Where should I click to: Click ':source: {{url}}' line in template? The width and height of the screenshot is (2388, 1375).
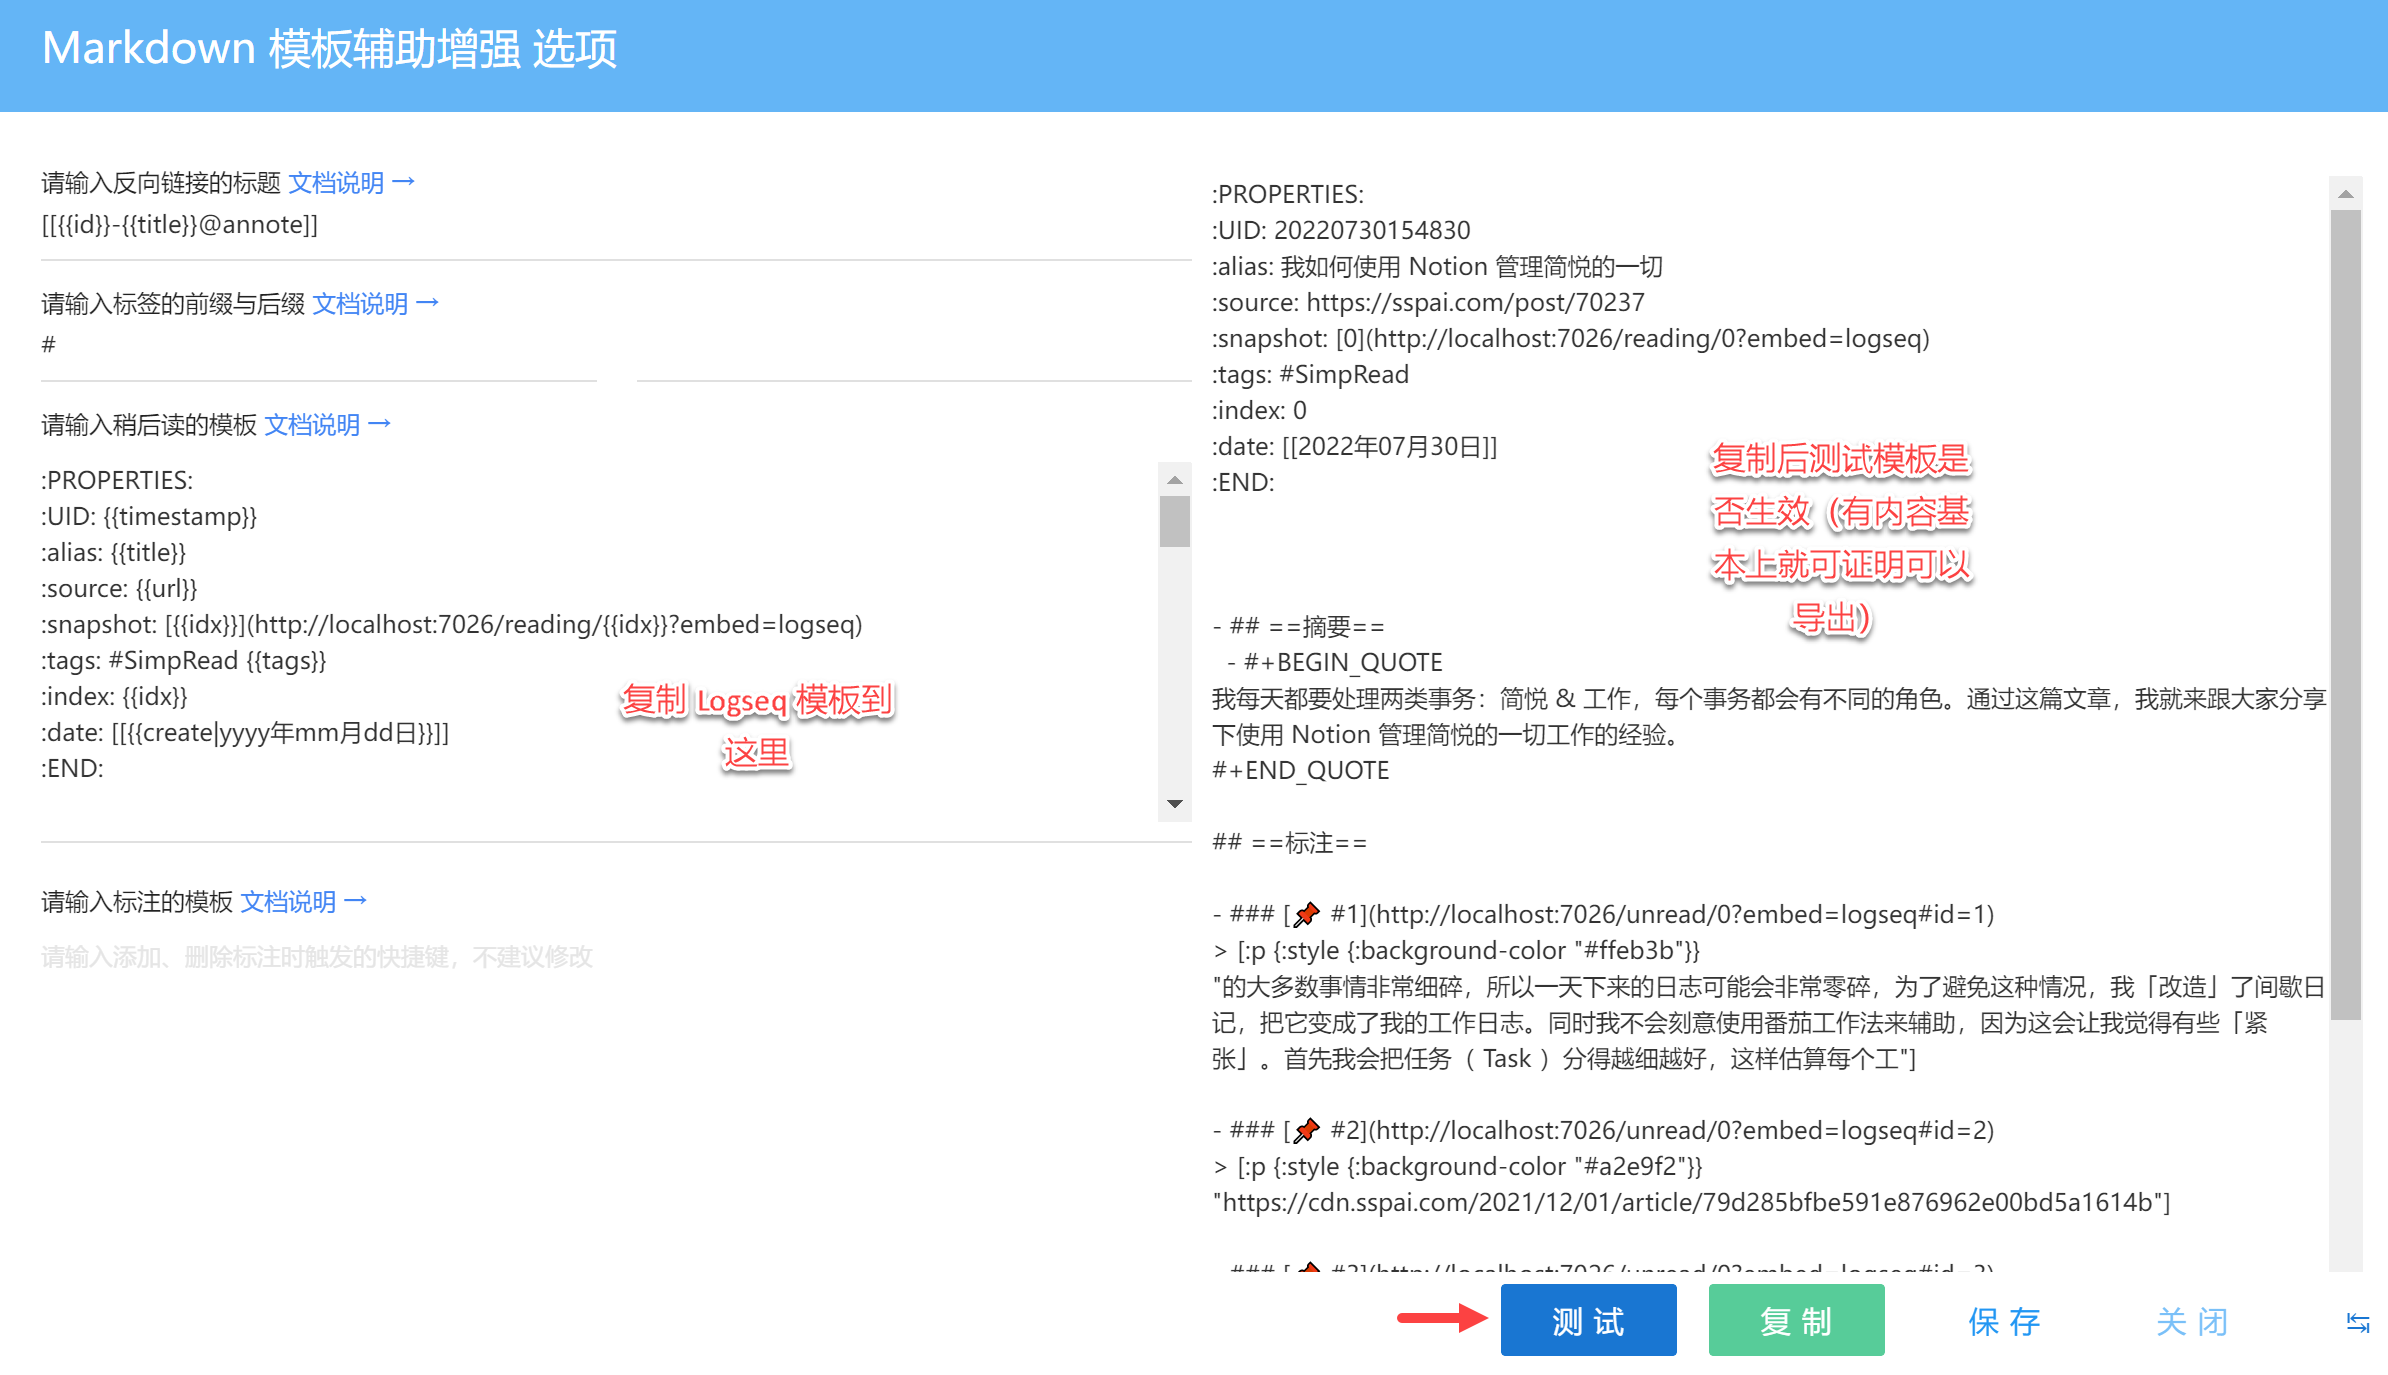[119, 588]
